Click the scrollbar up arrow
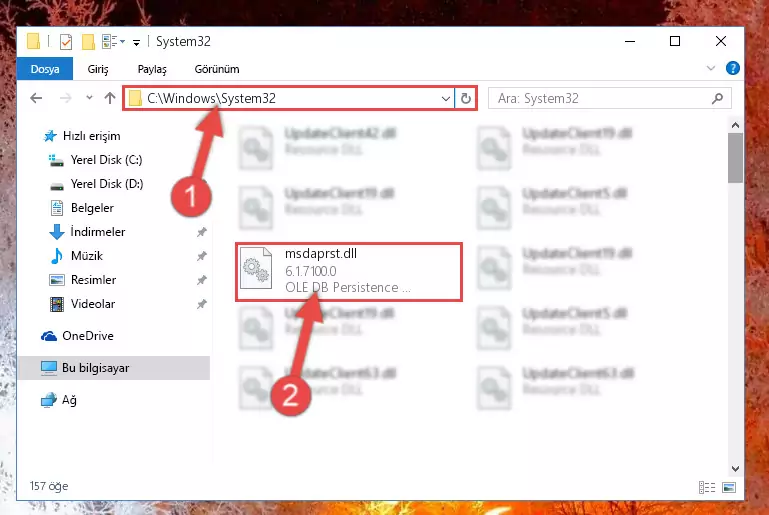769x515 pixels. click(x=735, y=126)
